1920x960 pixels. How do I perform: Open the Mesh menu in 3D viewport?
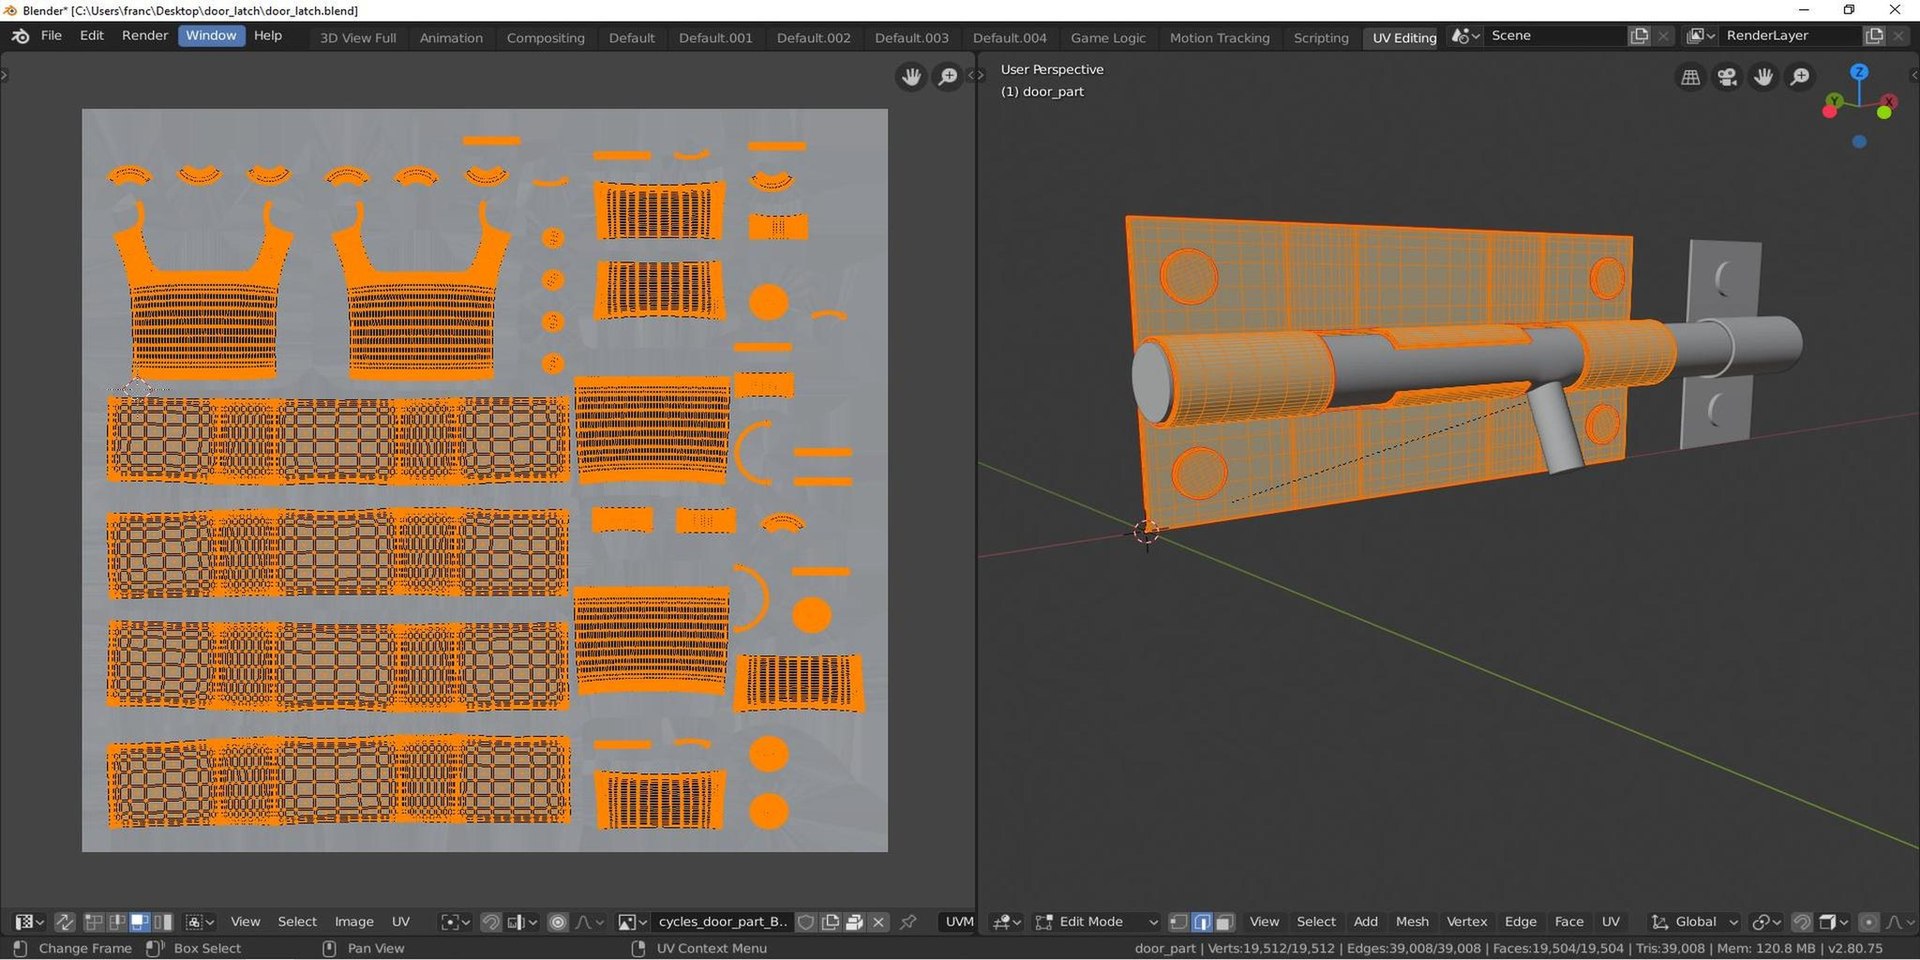pos(1412,922)
